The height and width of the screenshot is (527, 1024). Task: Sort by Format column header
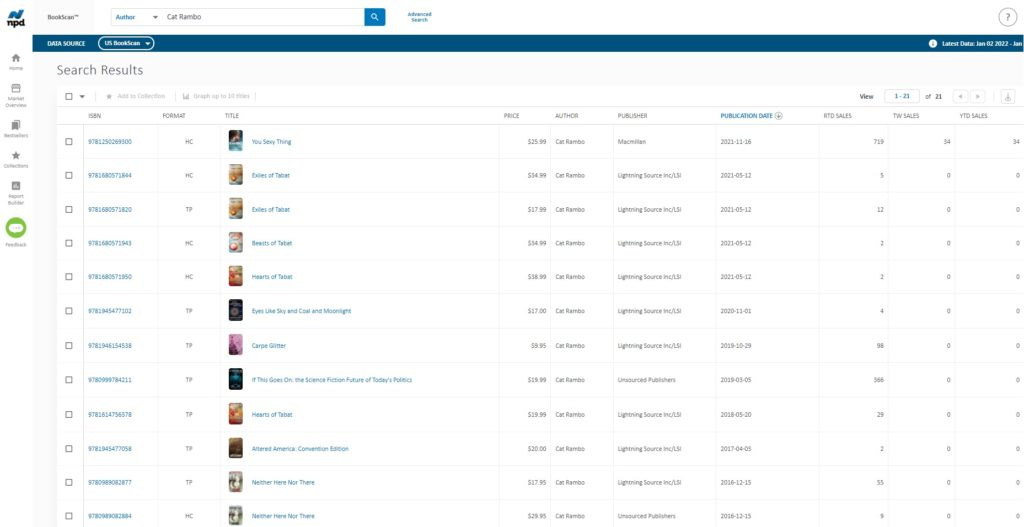coord(174,116)
